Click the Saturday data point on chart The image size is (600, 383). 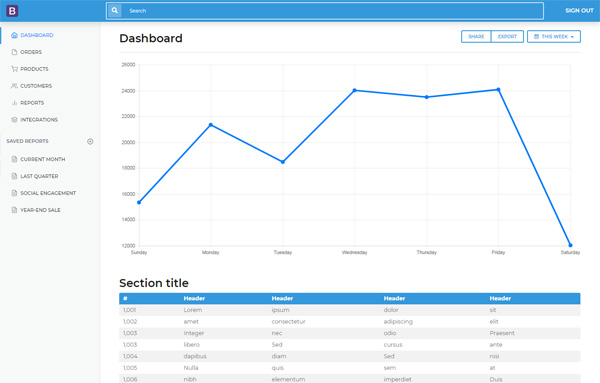571,245
